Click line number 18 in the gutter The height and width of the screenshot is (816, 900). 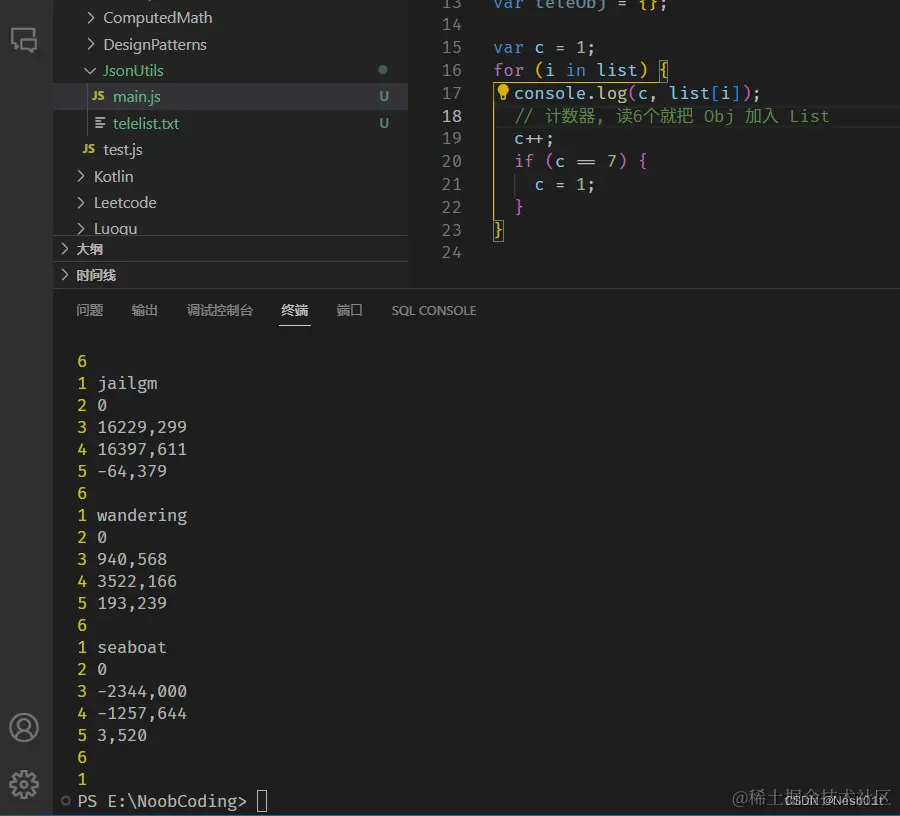pyautogui.click(x=452, y=116)
